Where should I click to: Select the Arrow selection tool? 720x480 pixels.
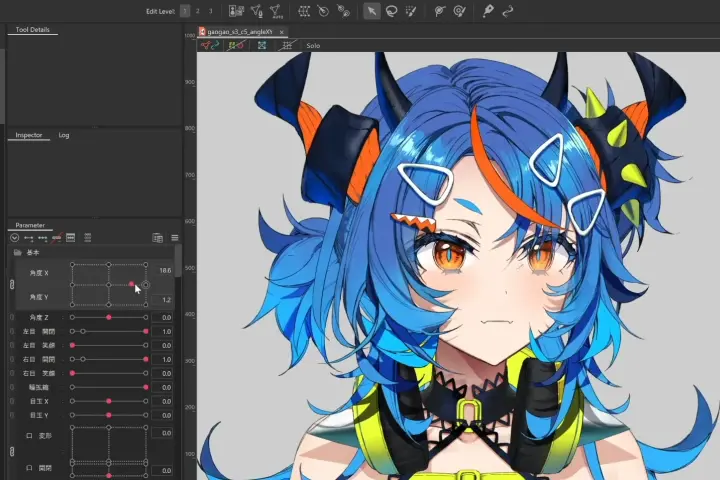pos(372,11)
